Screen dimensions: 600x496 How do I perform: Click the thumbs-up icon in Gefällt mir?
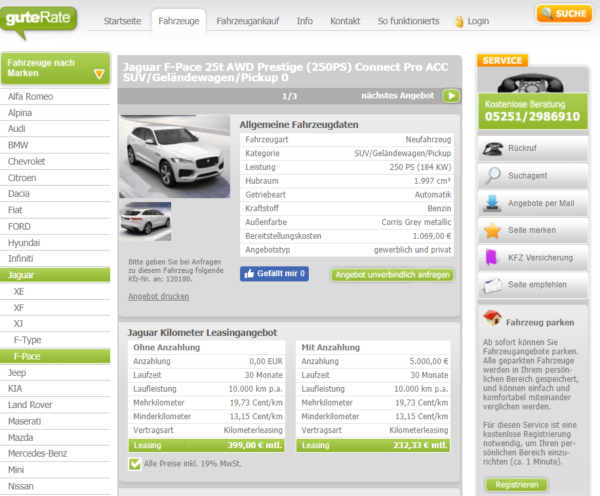tap(249, 274)
